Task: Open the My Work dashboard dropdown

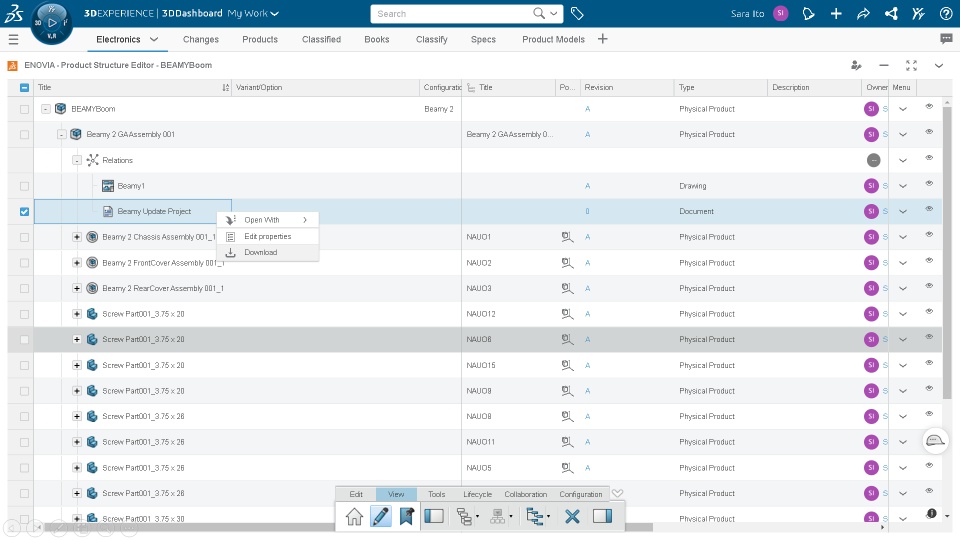Action: 253,13
